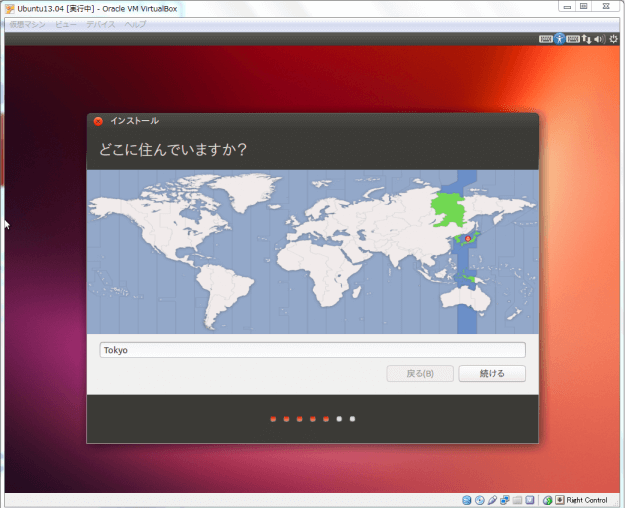Image resolution: width=625 pixels, height=508 pixels.
Task: Close the インストール installer dialog
Action: [x=98, y=121]
